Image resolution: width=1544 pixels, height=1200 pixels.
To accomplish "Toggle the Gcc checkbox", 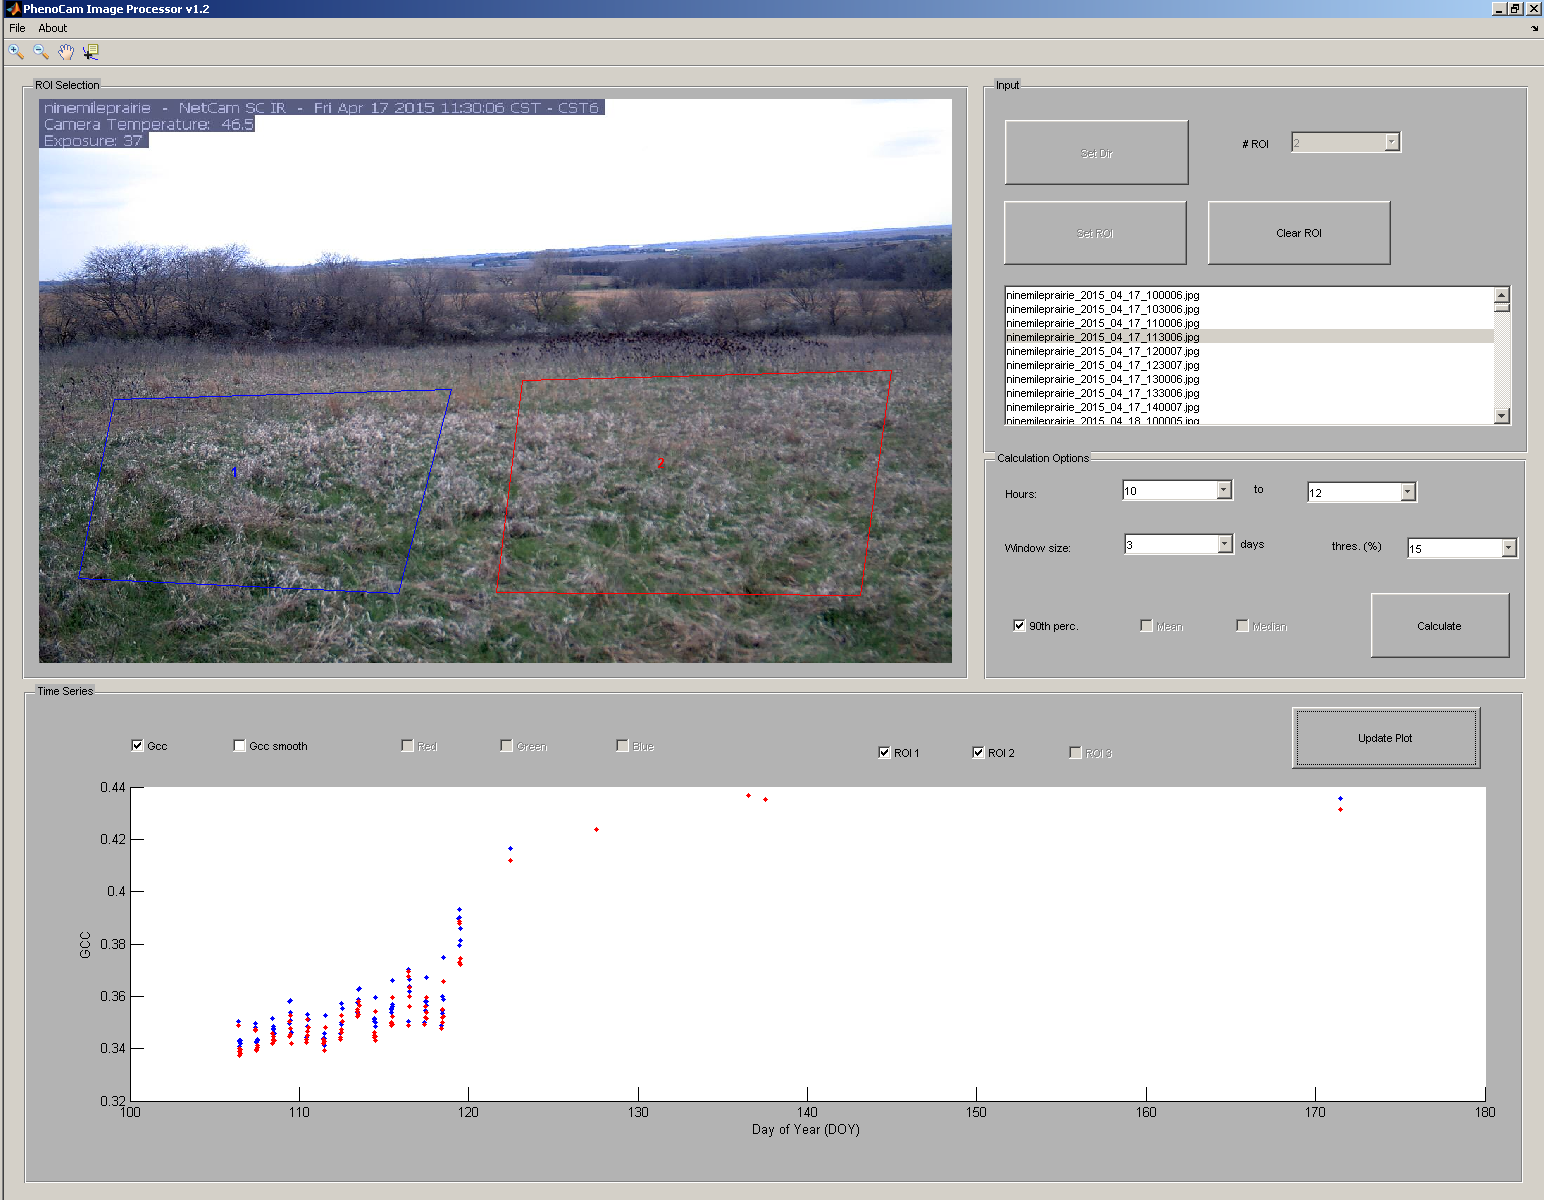I will point(137,746).
